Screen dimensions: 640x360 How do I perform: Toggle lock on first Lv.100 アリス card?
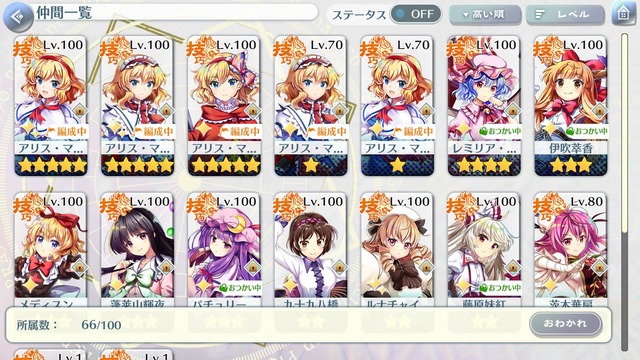pos(79,110)
